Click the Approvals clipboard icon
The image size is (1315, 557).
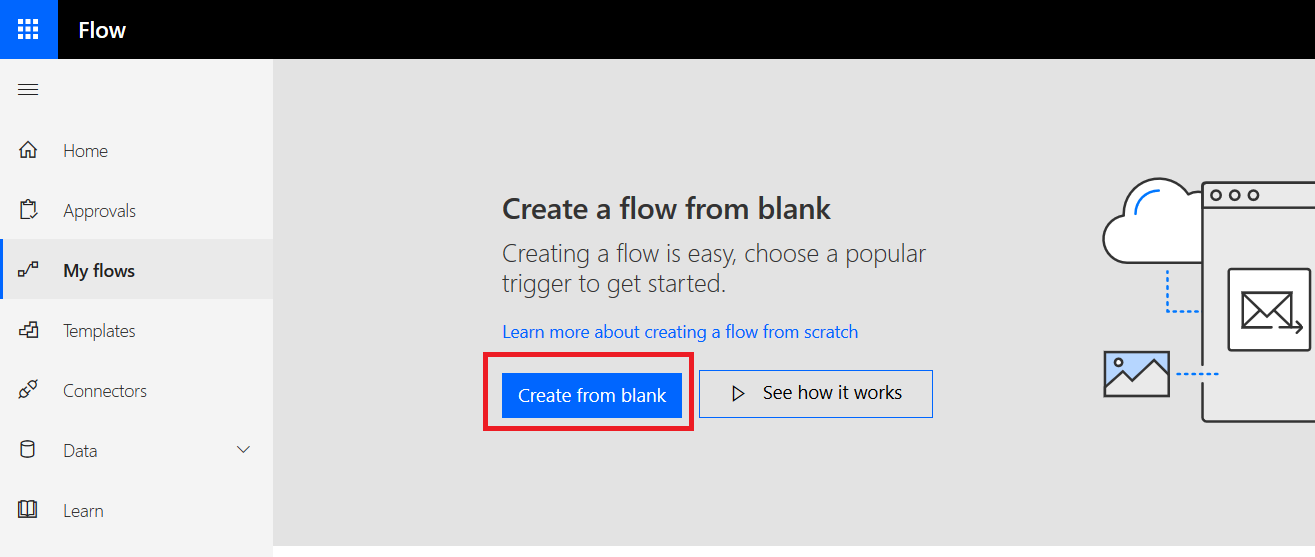pyautogui.click(x=28, y=211)
